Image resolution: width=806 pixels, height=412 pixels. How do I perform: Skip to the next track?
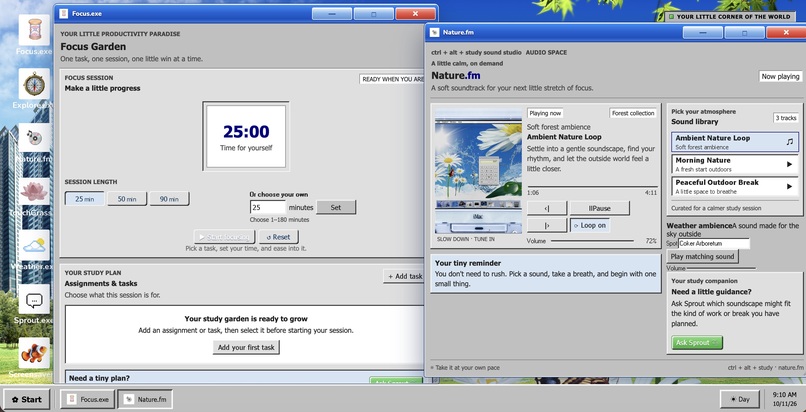[x=547, y=225]
